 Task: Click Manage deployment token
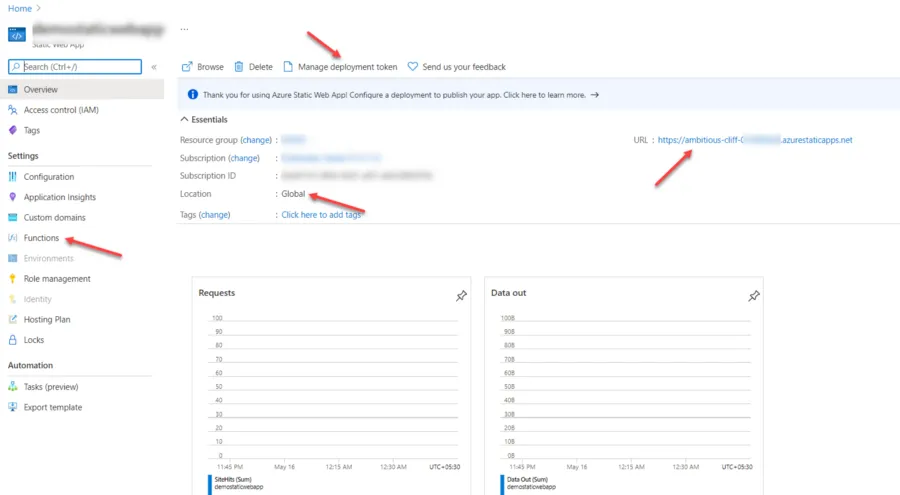click(x=347, y=67)
